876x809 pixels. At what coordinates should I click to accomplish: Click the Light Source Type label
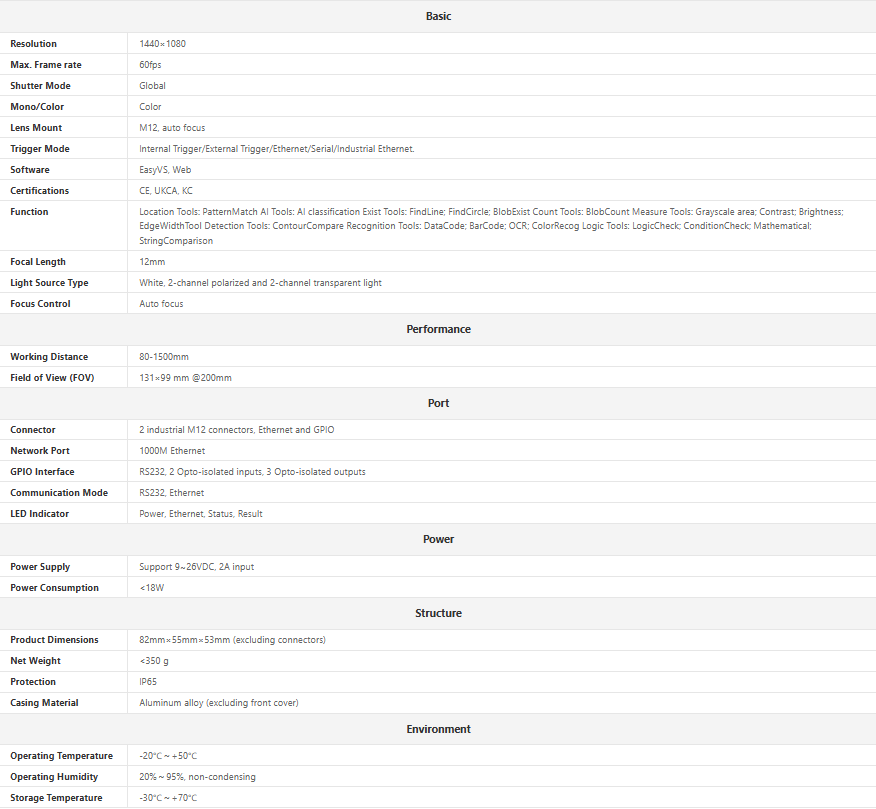(49, 283)
